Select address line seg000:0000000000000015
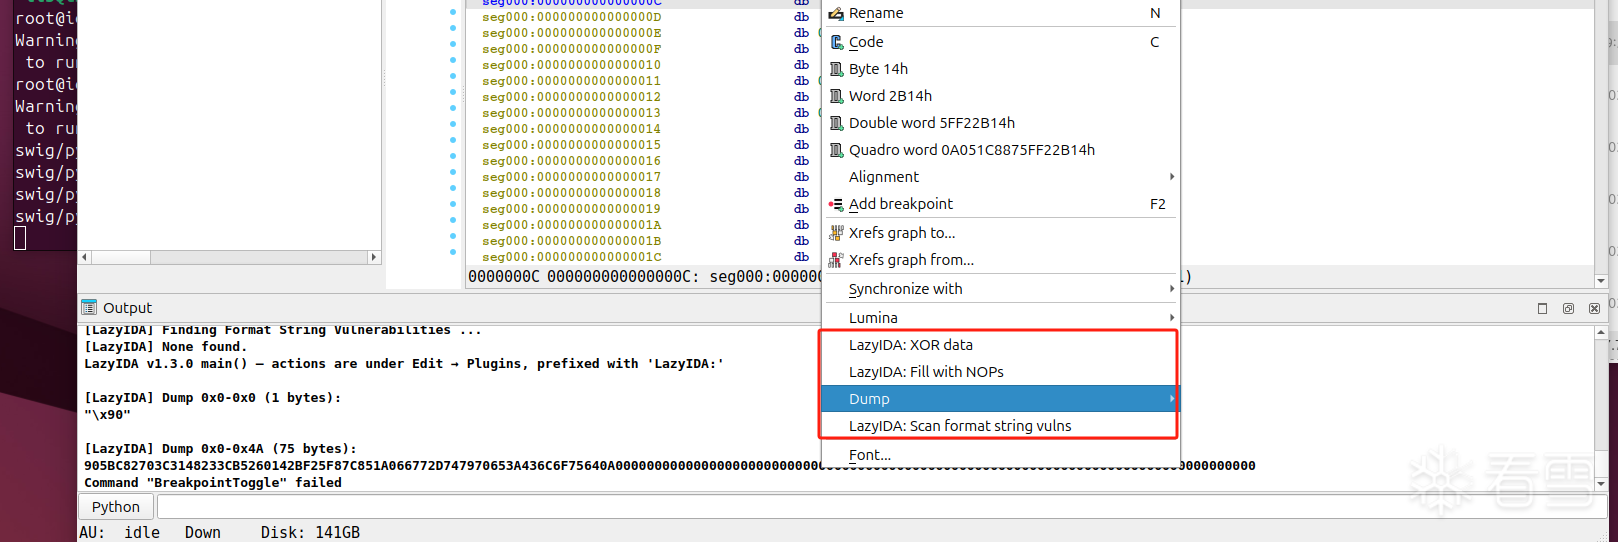The height and width of the screenshot is (542, 1618). point(571,145)
